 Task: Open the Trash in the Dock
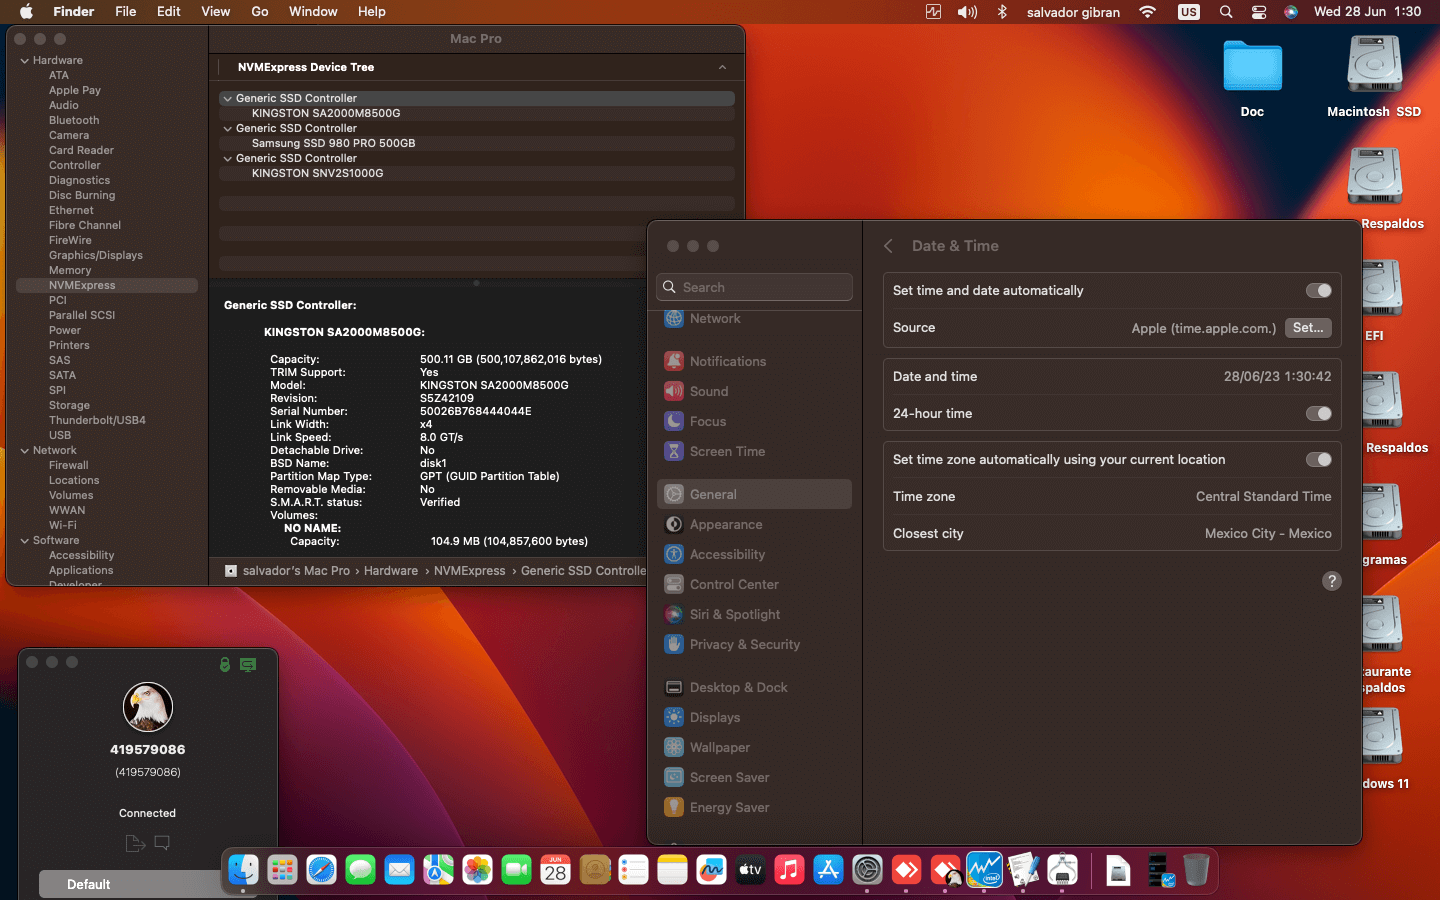coord(1196,870)
